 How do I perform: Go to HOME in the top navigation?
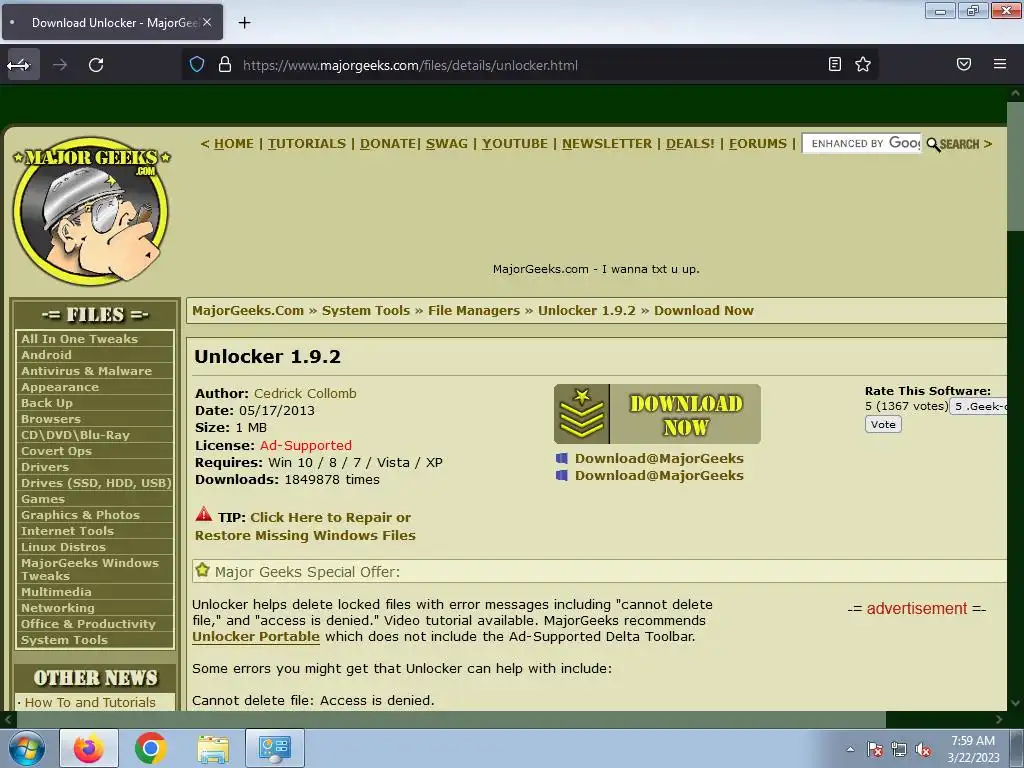click(233, 144)
